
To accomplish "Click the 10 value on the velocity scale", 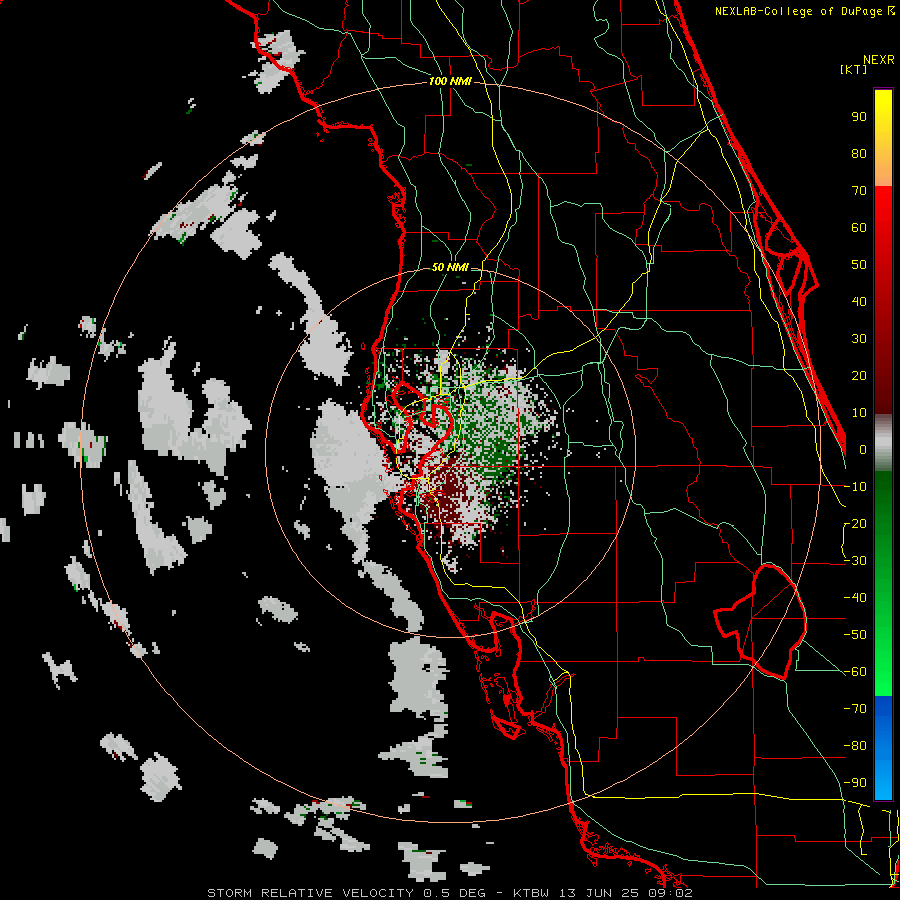I will click(x=859, y=413).
